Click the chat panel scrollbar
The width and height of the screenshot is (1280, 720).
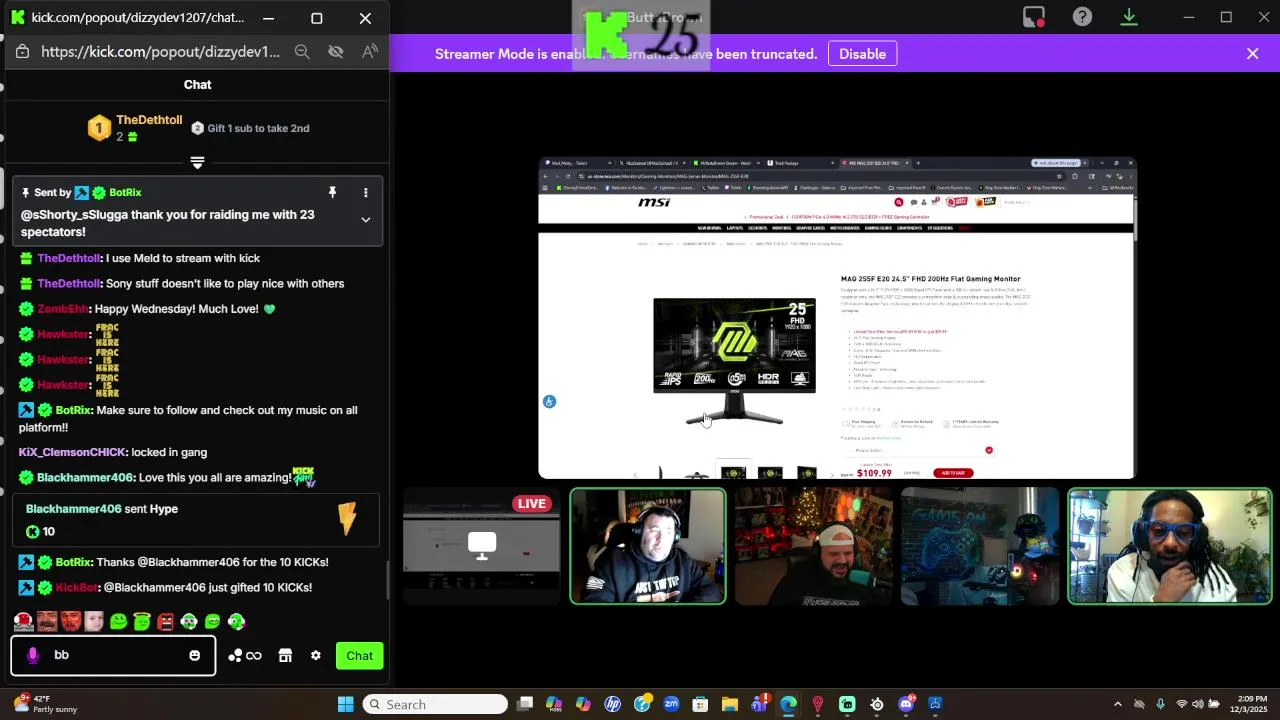[388, 580]
